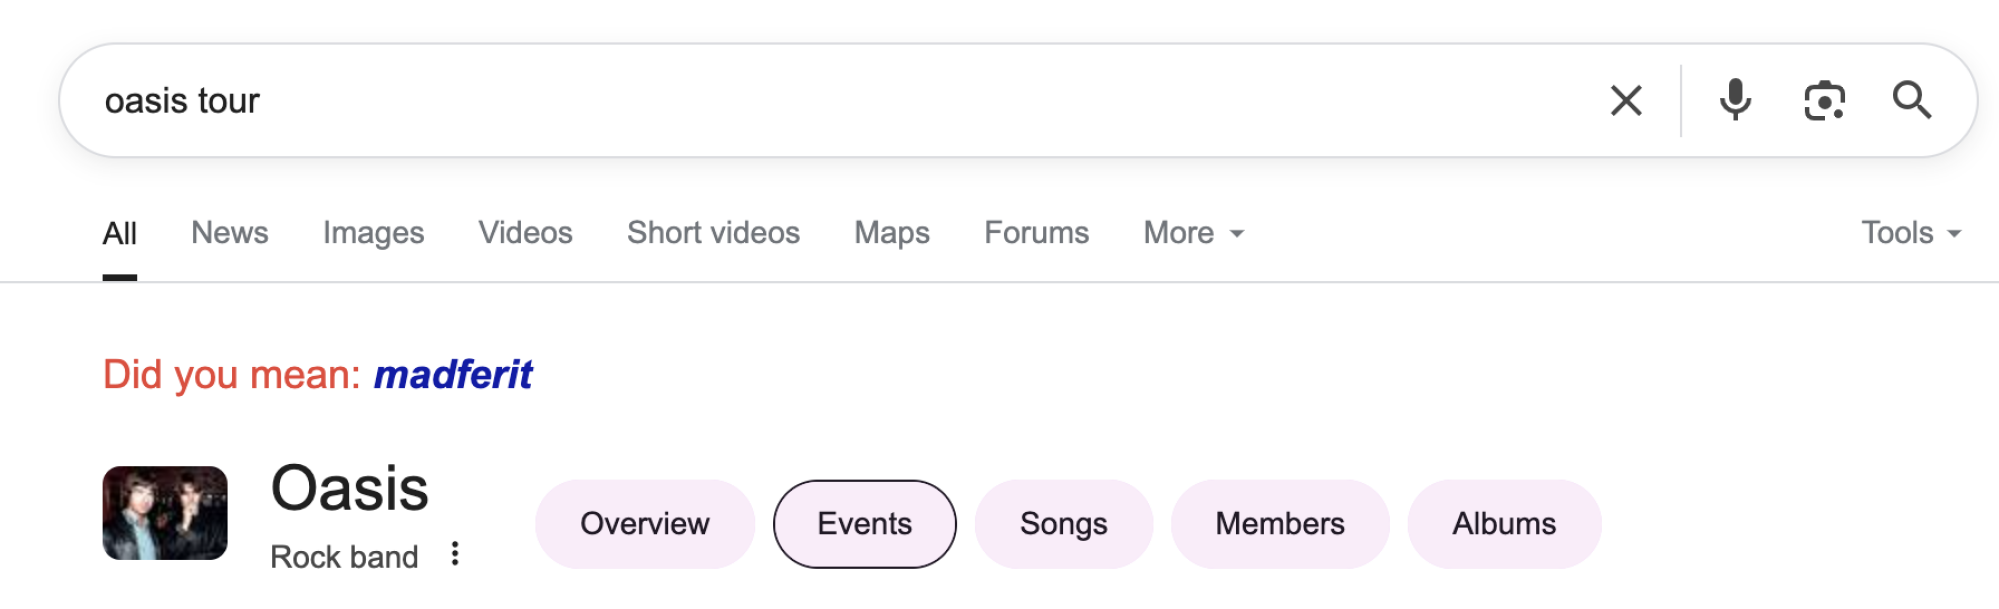Open the madferit suggested search link
The width and height of the screenshot is (1999, 609).
click(x=453, y=373)
